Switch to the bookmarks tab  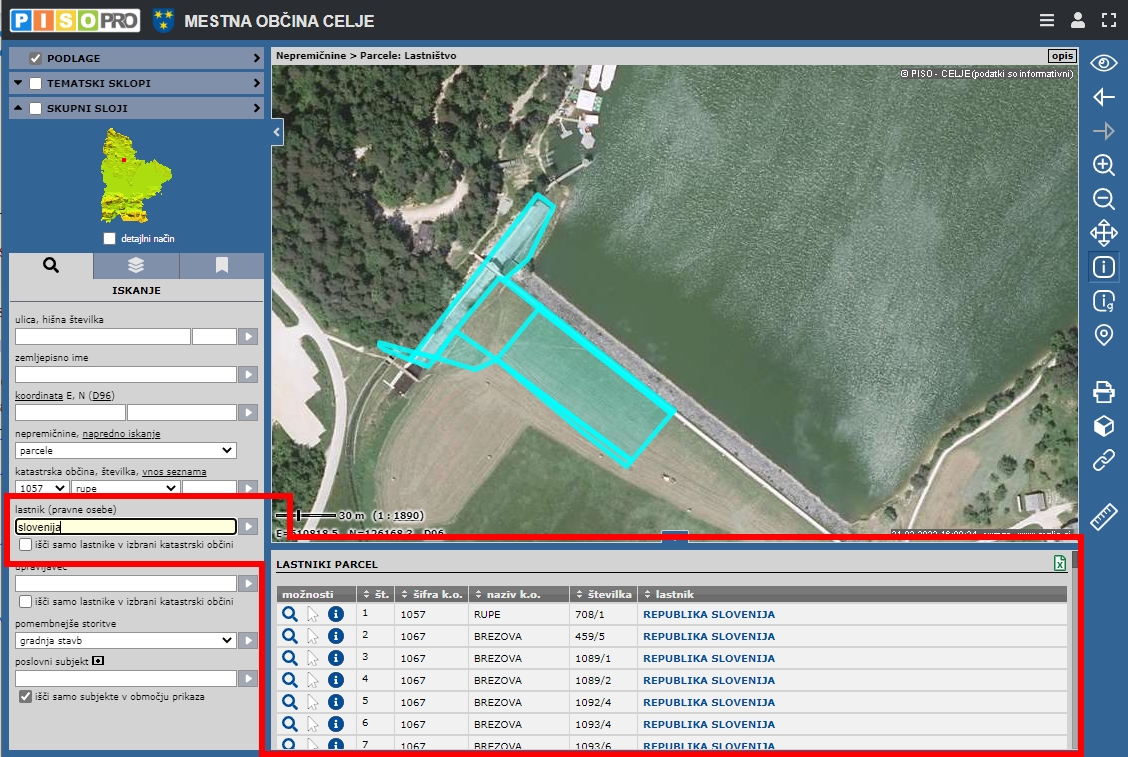pos(221,265)
